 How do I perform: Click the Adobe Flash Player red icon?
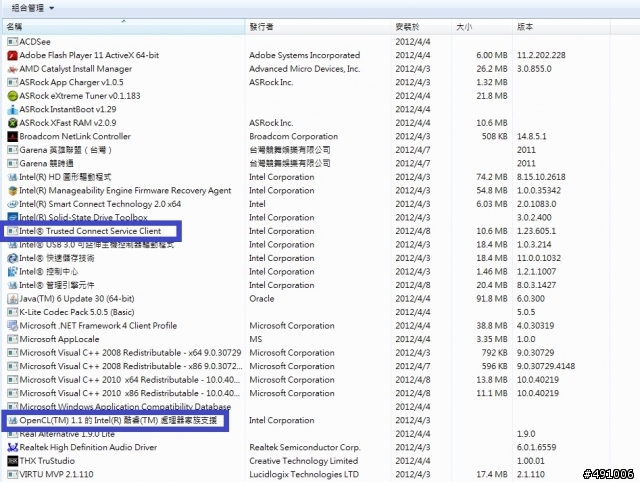pos(13,55)
